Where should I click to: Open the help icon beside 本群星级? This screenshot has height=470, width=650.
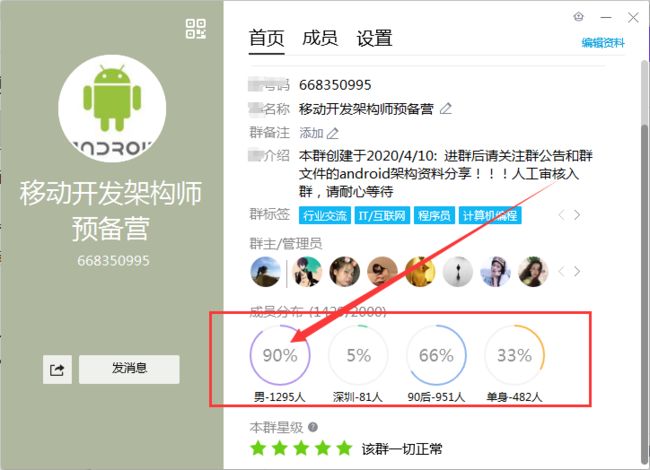pyautogui.click(x=313, y=427)
